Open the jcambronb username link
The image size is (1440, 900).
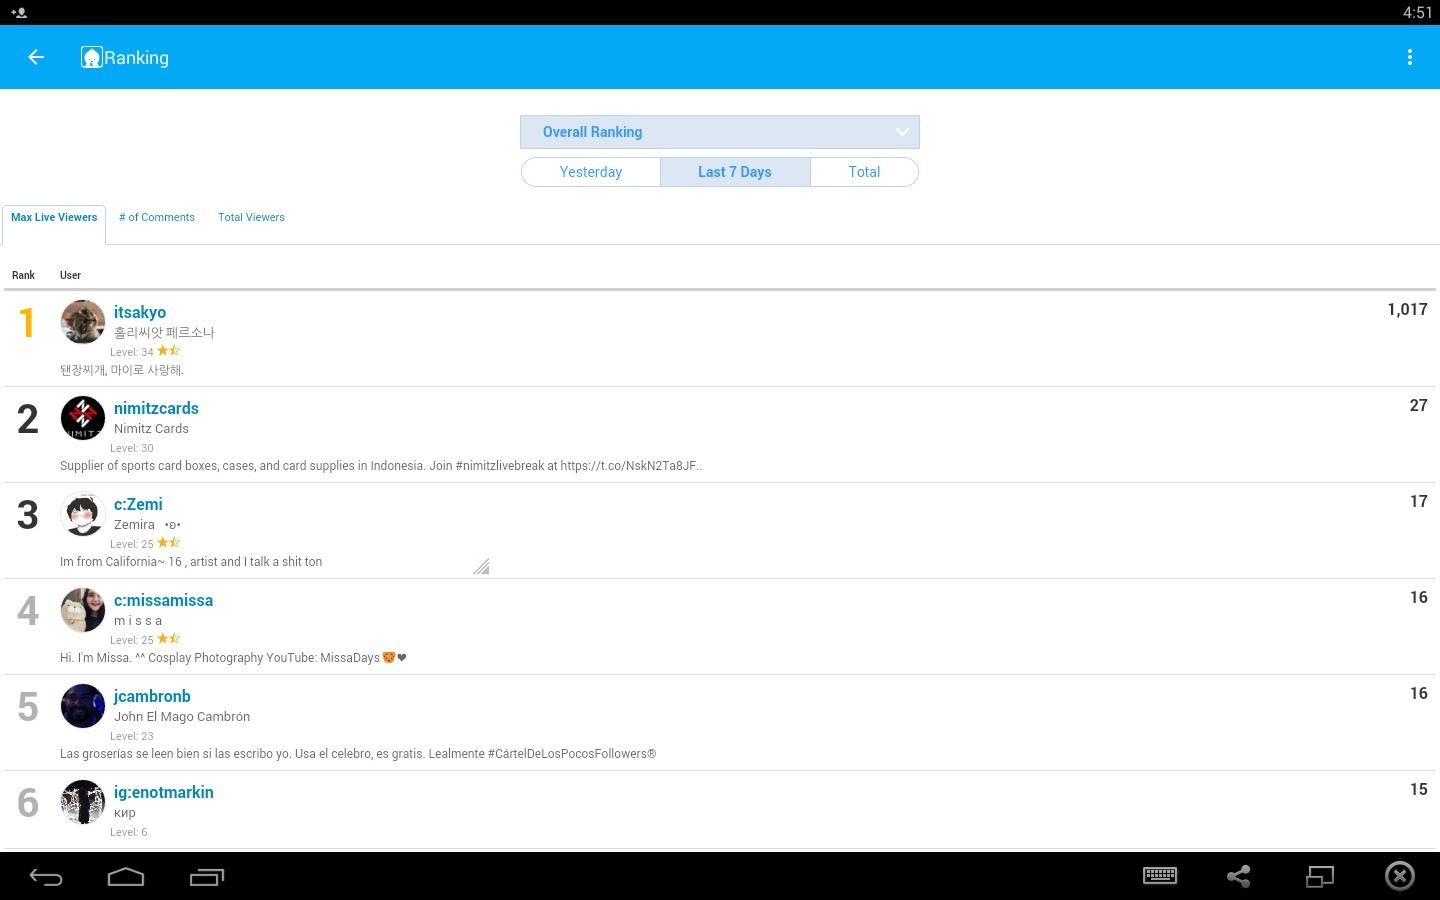click(x=152, y=696)
